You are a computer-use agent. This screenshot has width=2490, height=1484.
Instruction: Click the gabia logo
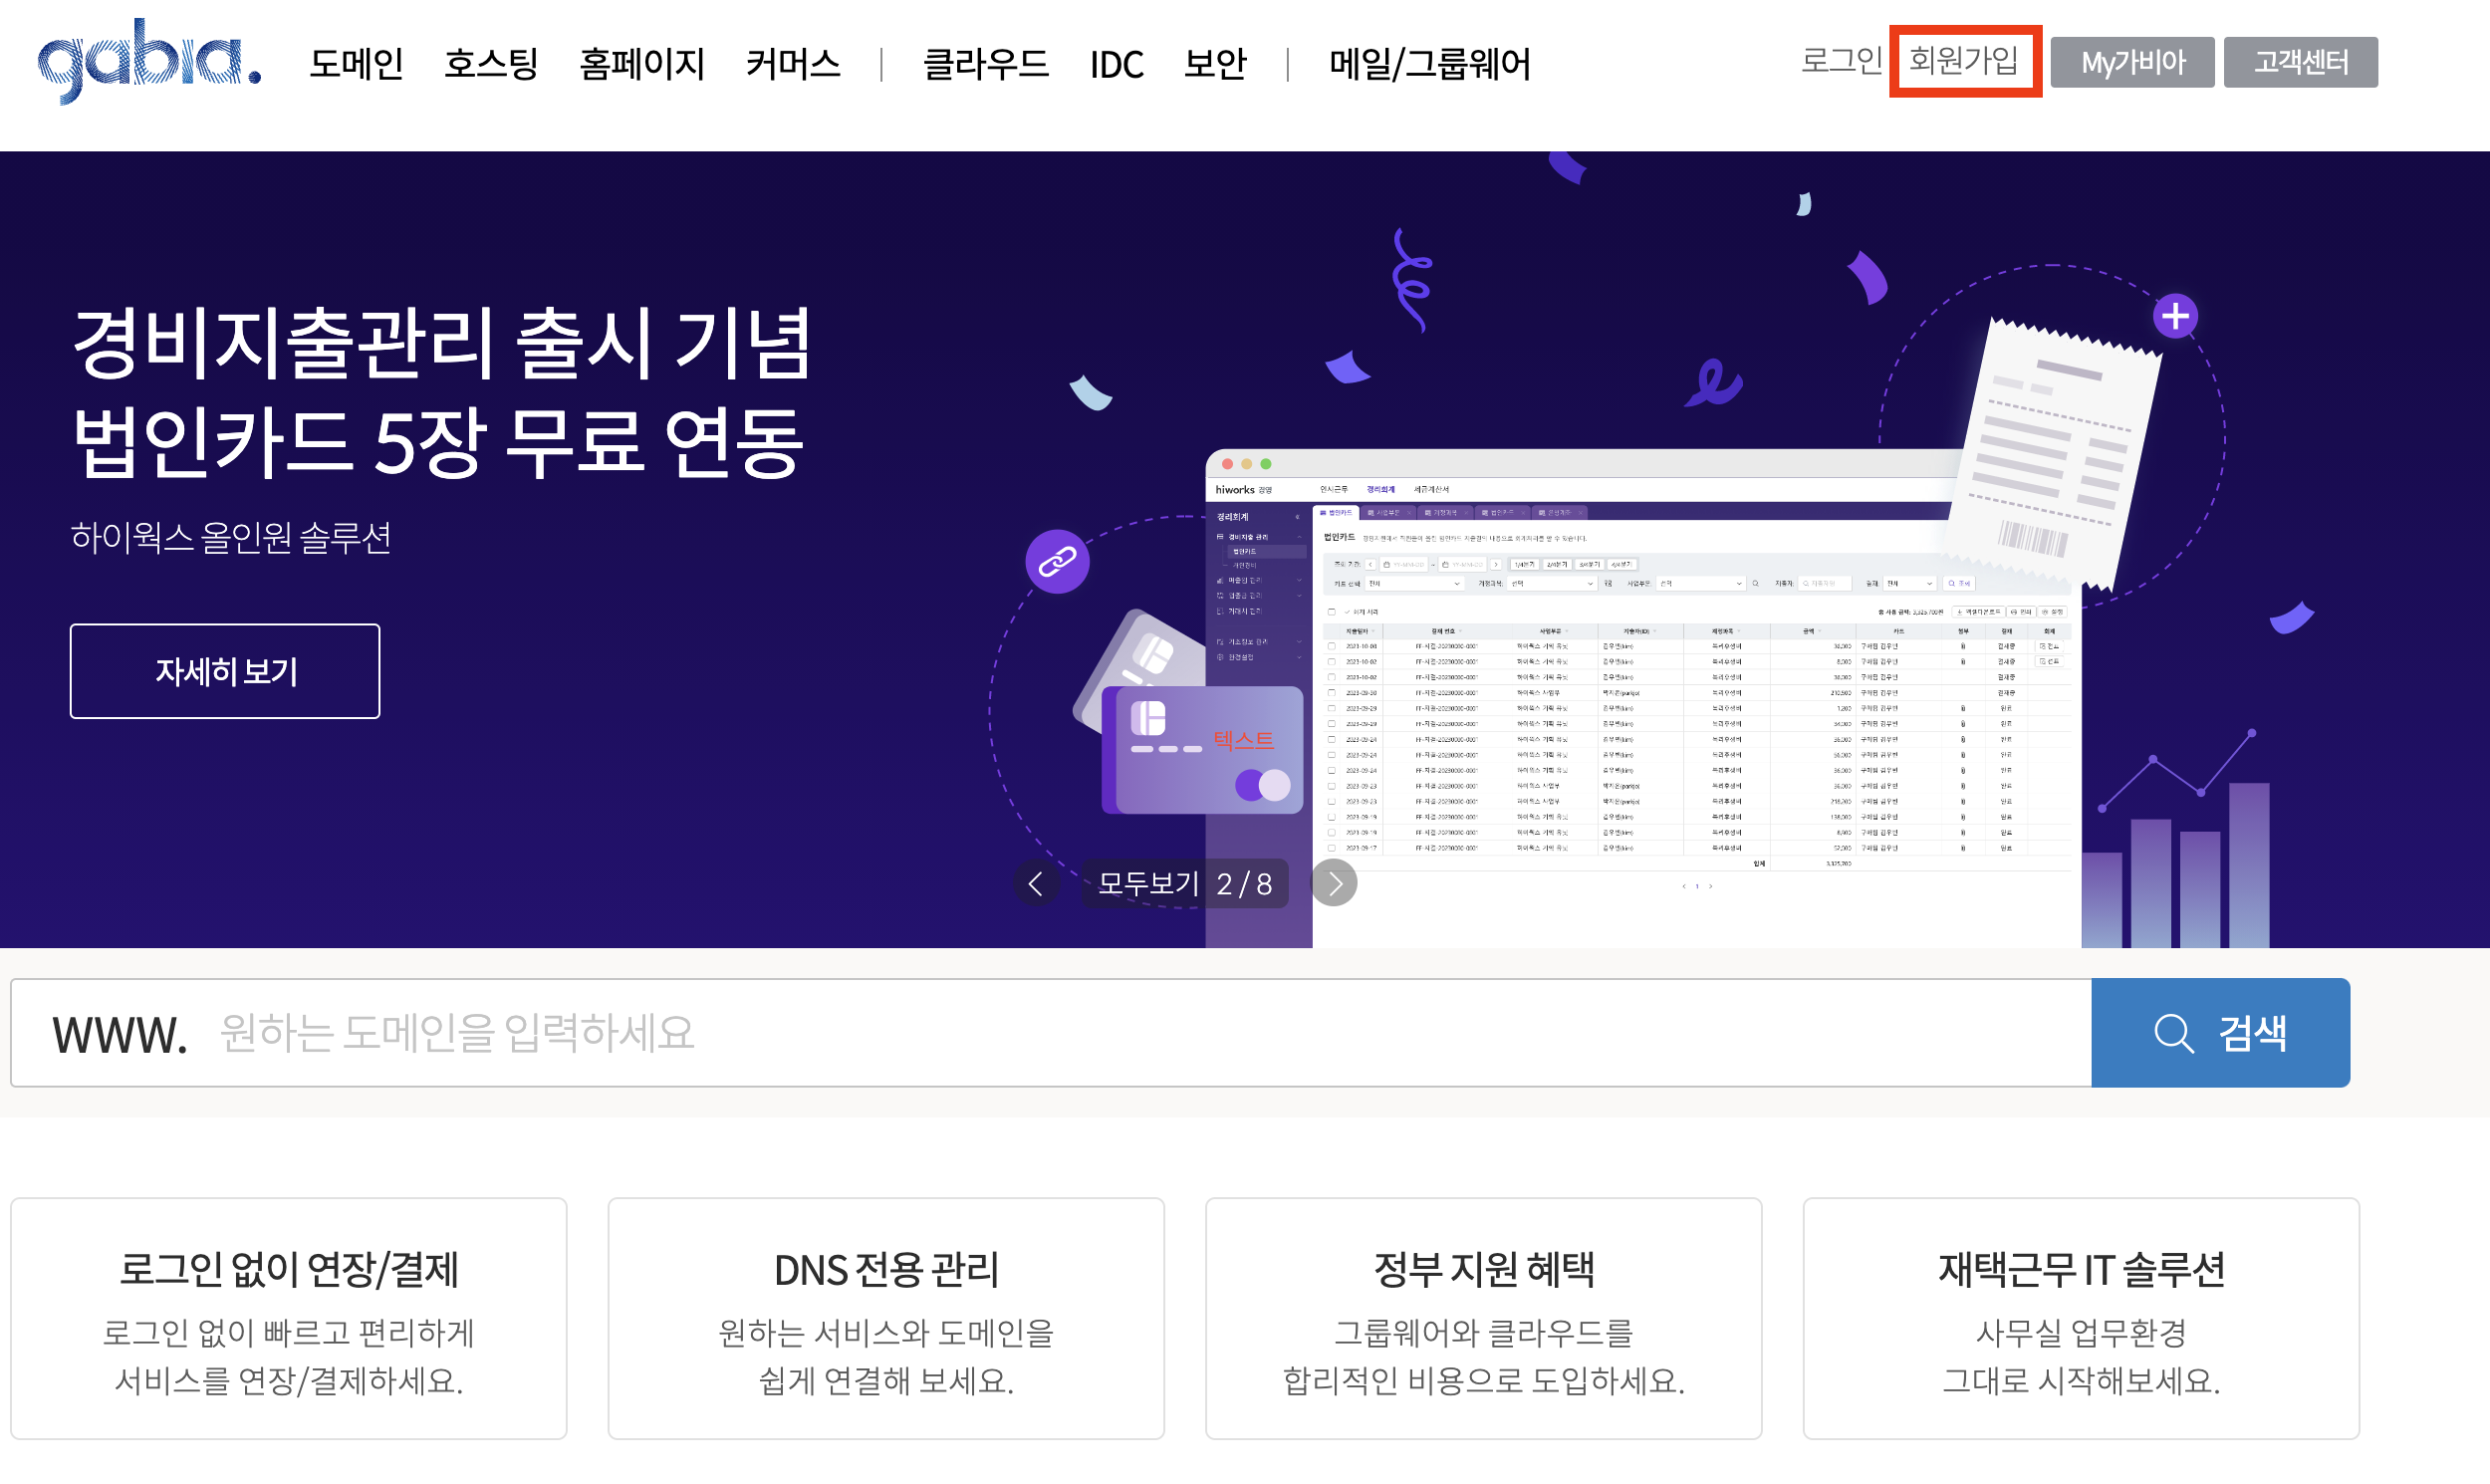(x=149, y=62)
